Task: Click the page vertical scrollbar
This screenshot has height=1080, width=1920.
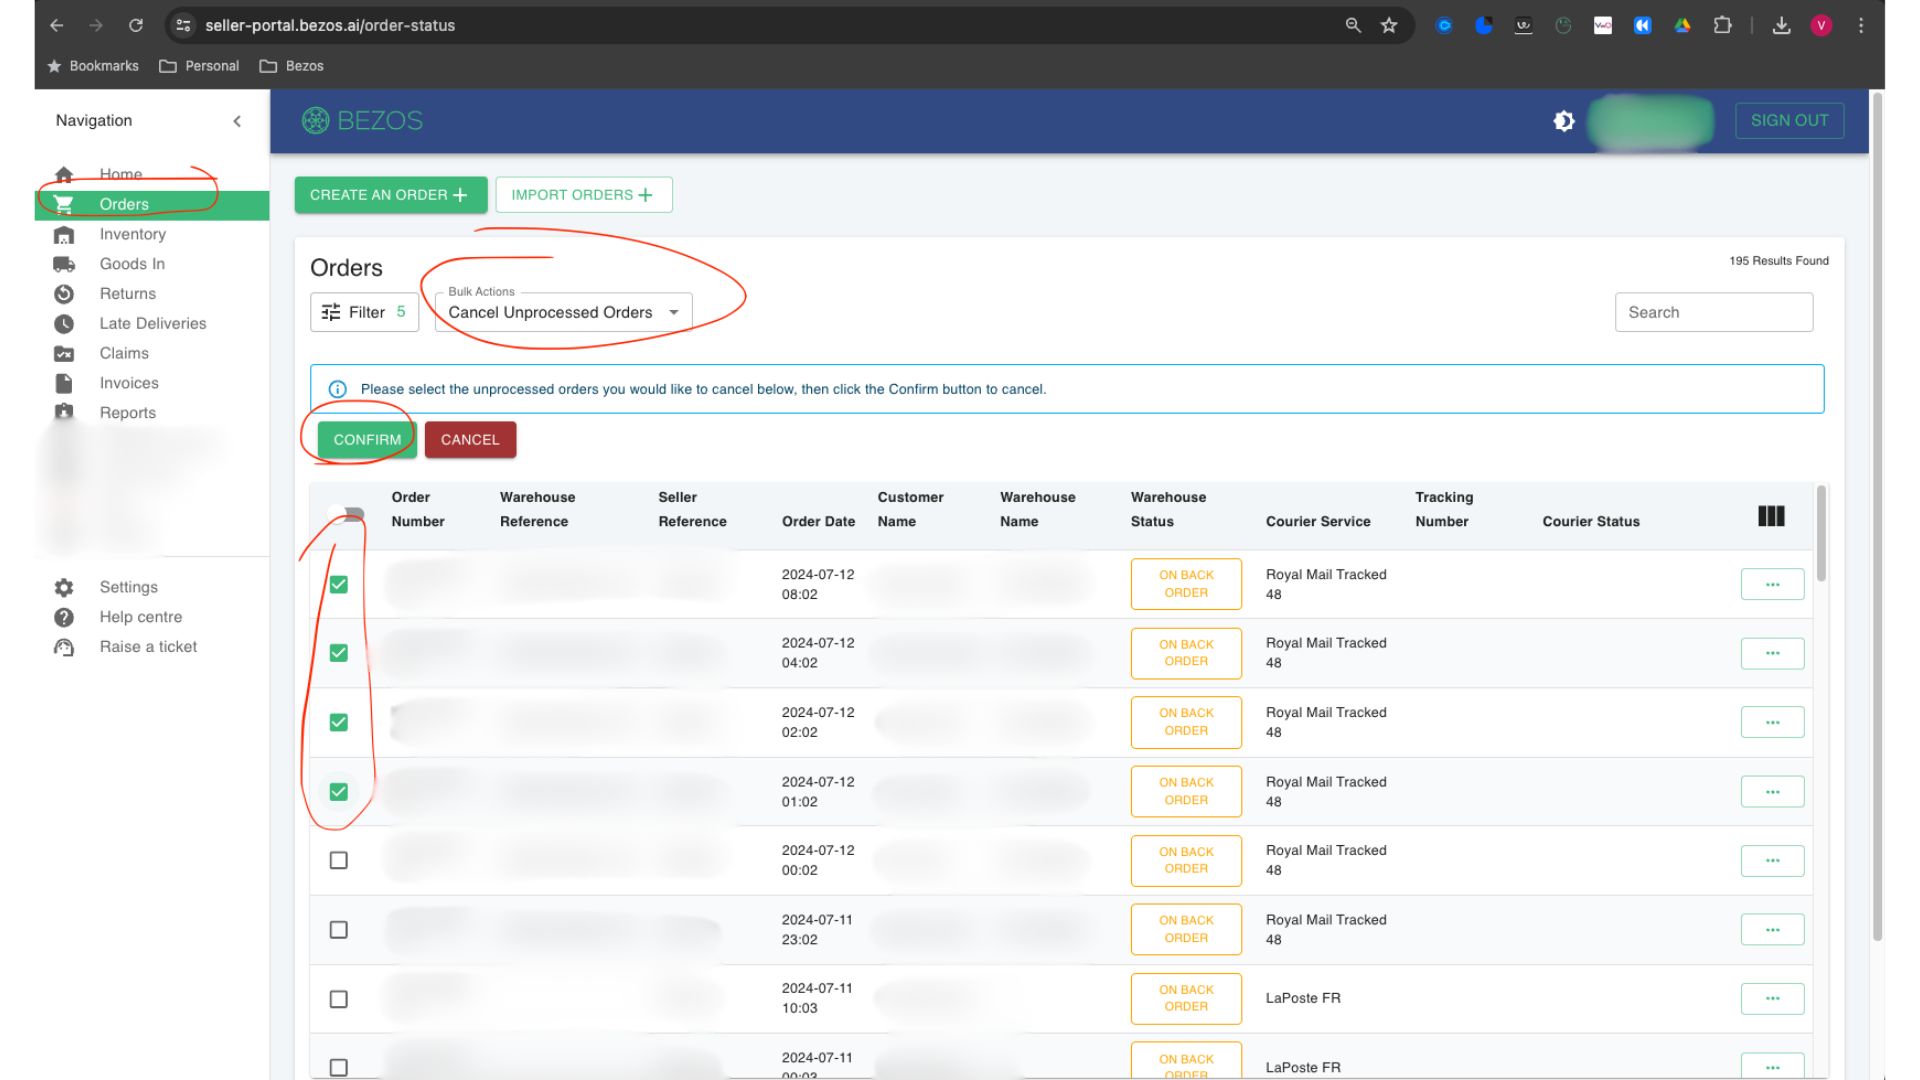Action: (x=1877, y=515)
